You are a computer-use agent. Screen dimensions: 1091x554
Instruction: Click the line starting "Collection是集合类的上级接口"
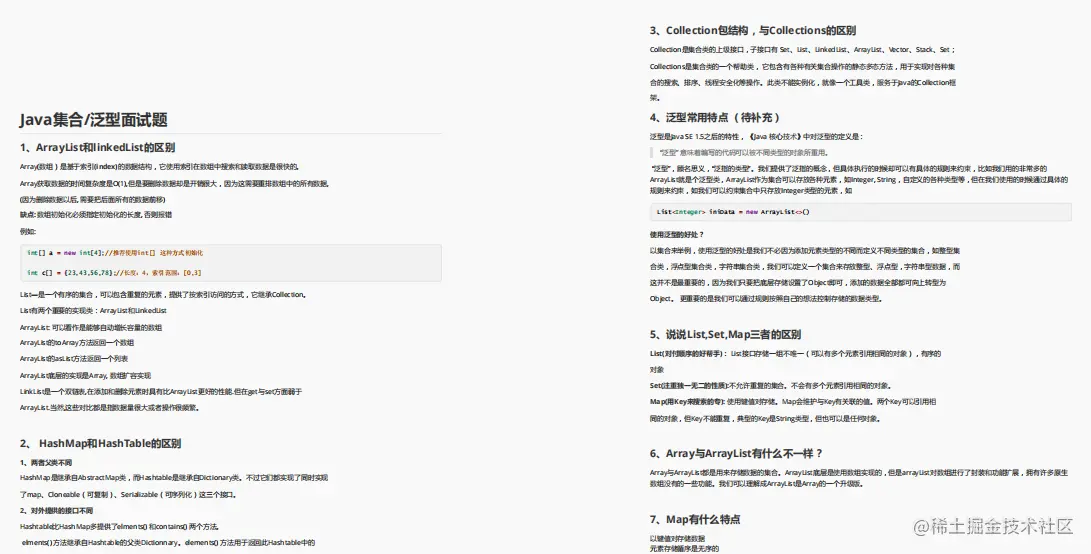[x=803, y=49]
